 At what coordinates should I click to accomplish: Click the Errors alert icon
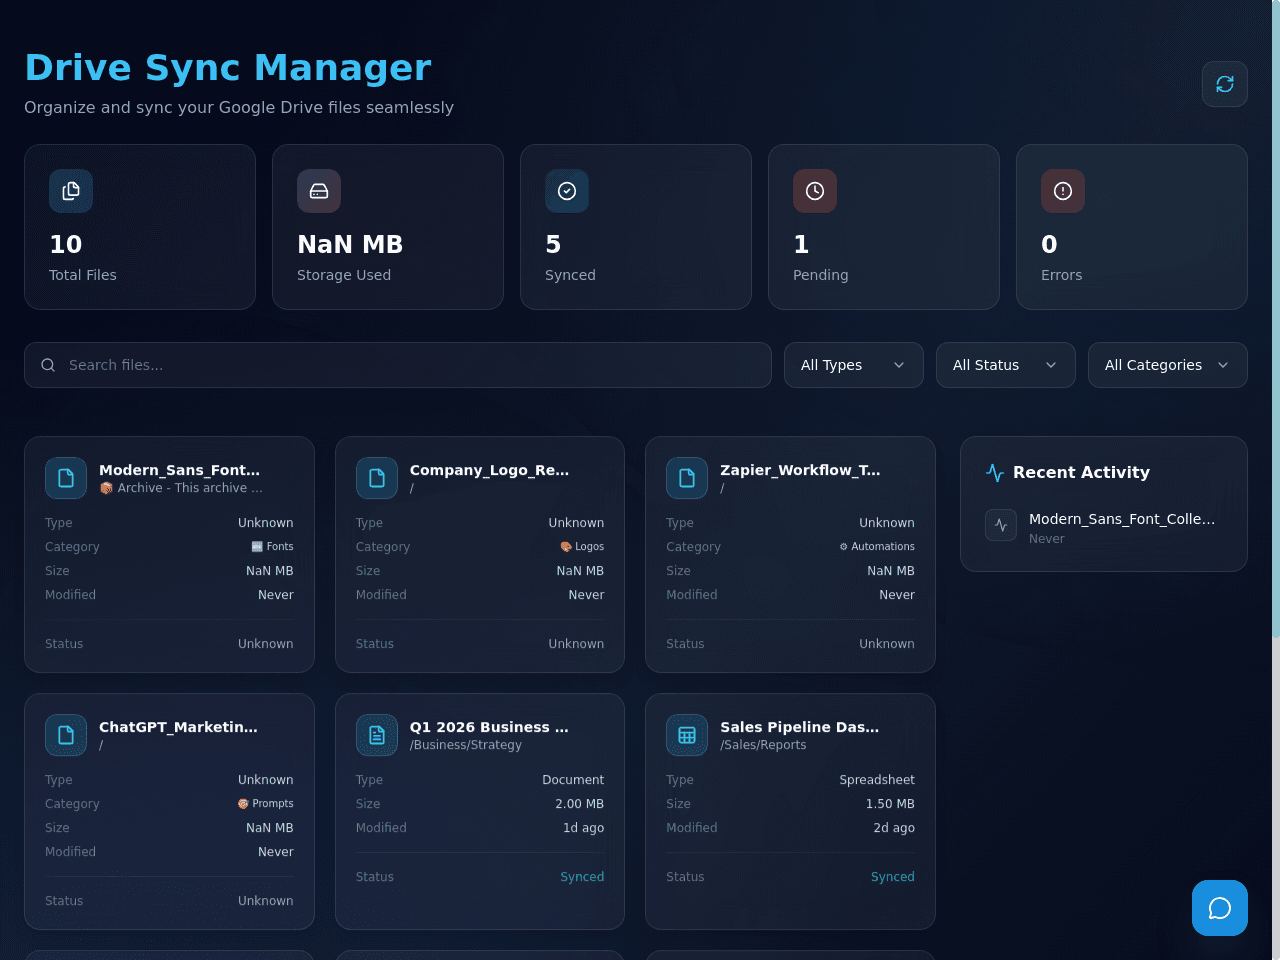pos(1063,191)
